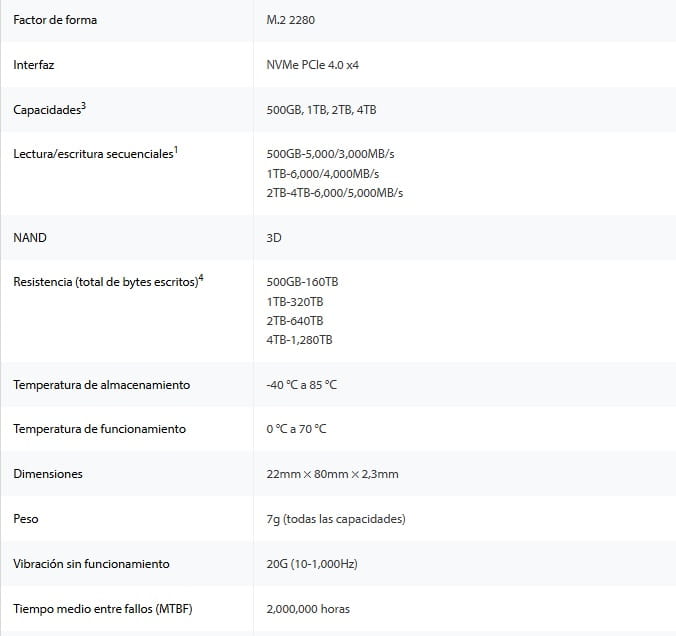Click the 2,000,000 horas MTBF value
This screenshot has height=636, width=676.
point(308,609)
